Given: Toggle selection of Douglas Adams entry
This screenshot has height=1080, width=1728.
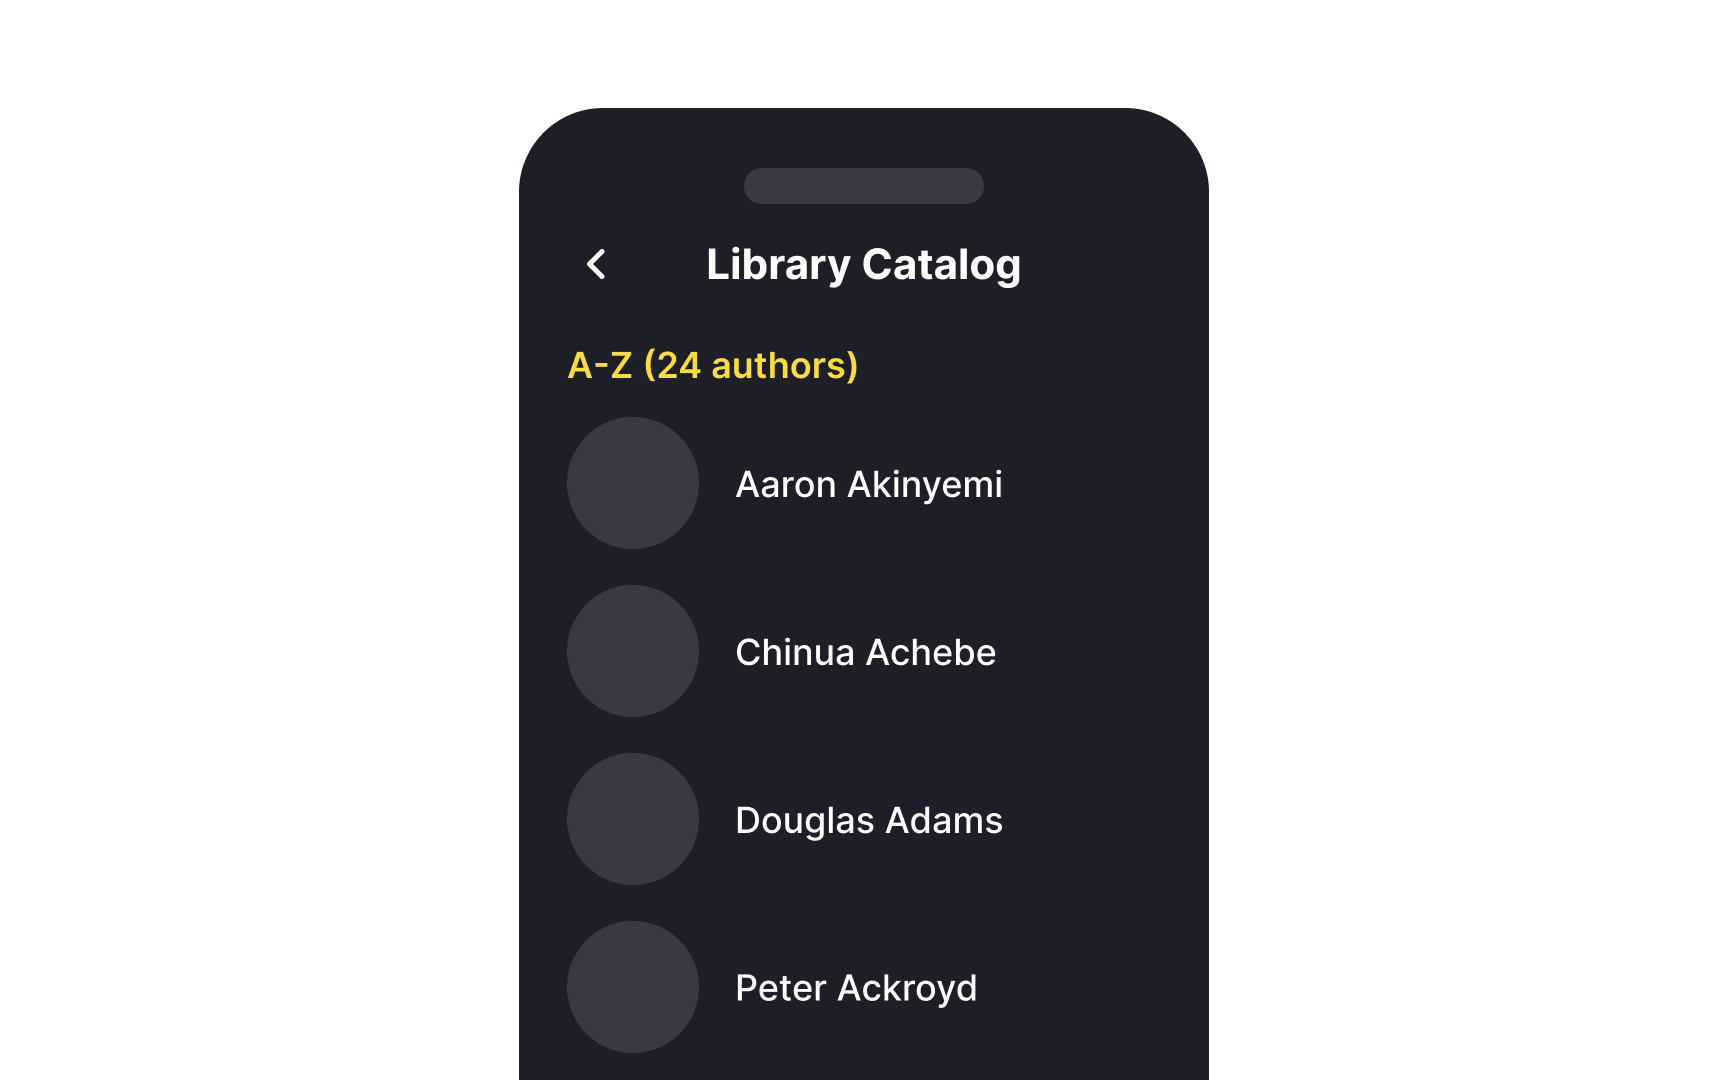Looking at the screenshot, I should (x=868, y=819).
